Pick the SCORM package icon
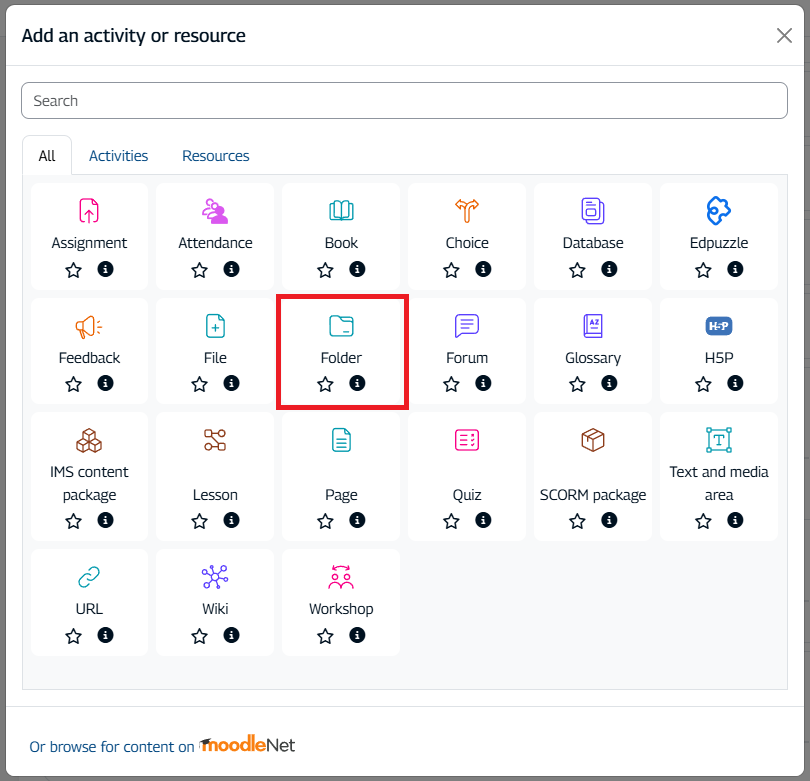The image size is (810, 781). coord(593,440)
